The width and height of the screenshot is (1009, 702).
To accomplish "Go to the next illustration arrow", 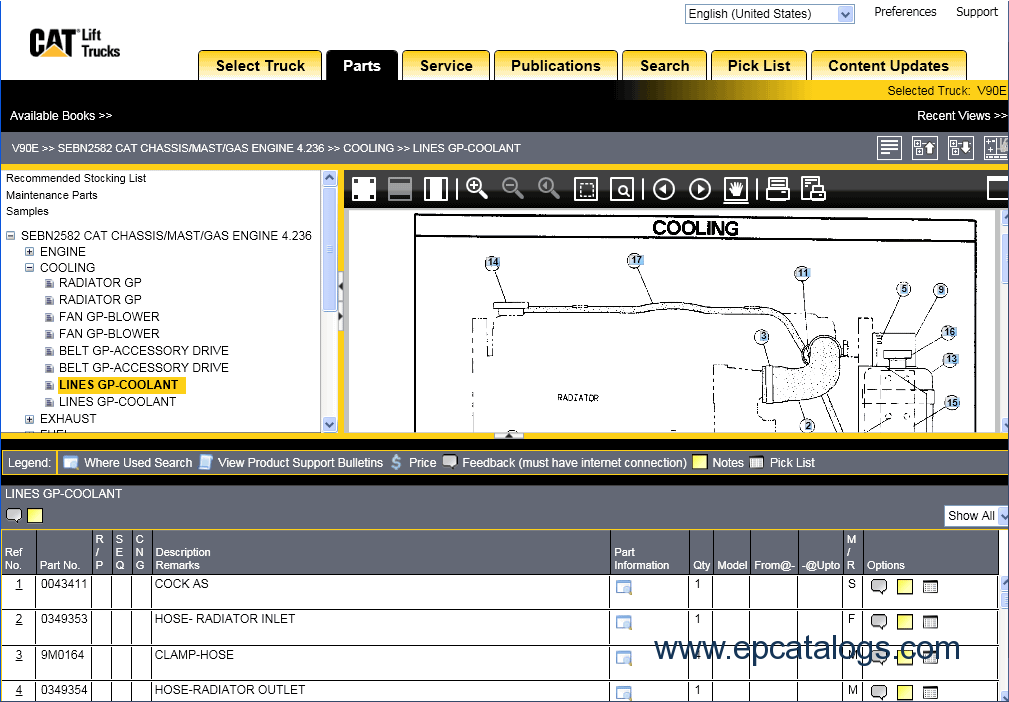I will (x=700, y=189).
